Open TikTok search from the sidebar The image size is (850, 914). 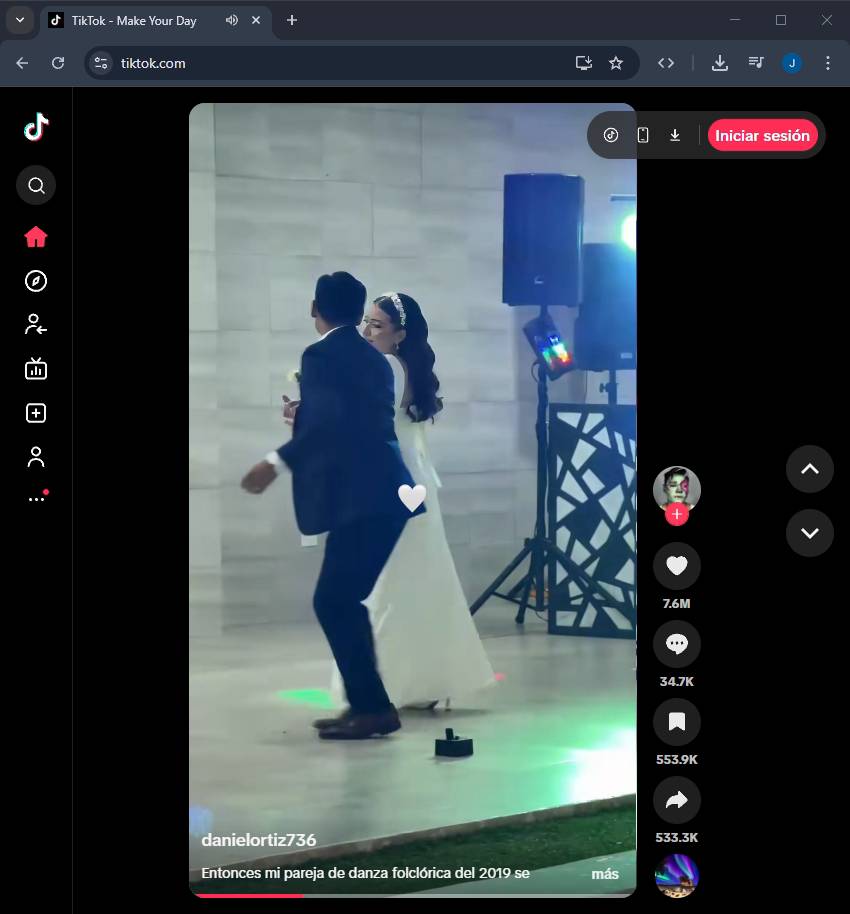36,185
